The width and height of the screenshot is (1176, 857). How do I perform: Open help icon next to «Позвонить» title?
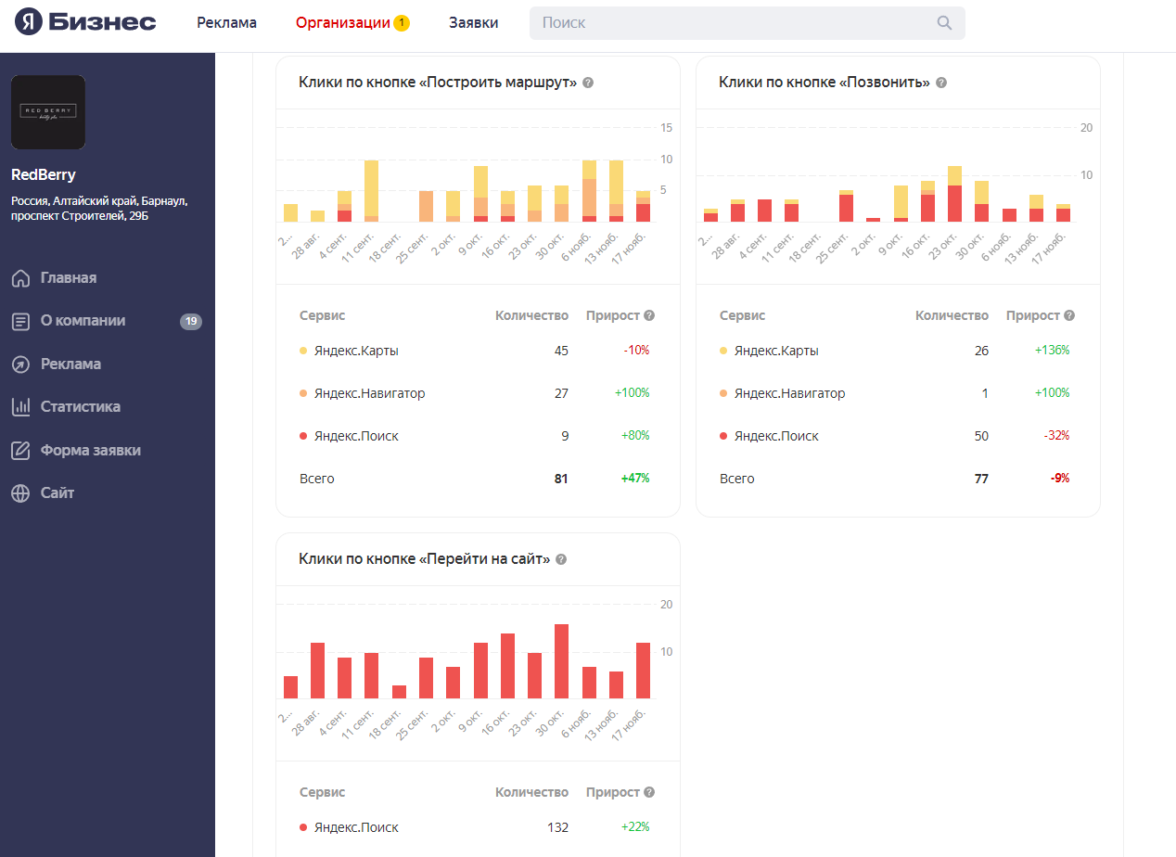(x=941, y=83)
